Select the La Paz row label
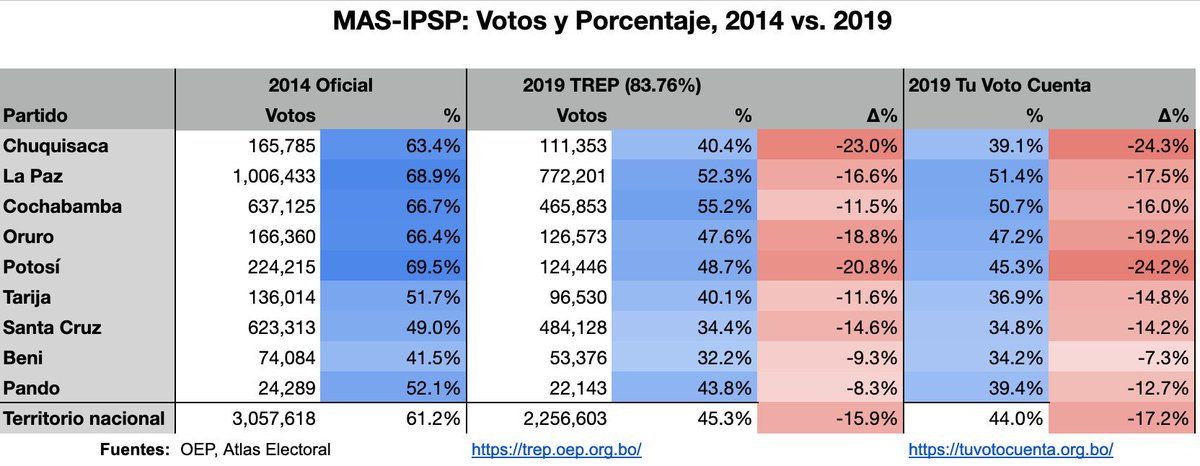The width and height of the screenshot is (1200, 466). pos(31,176)
